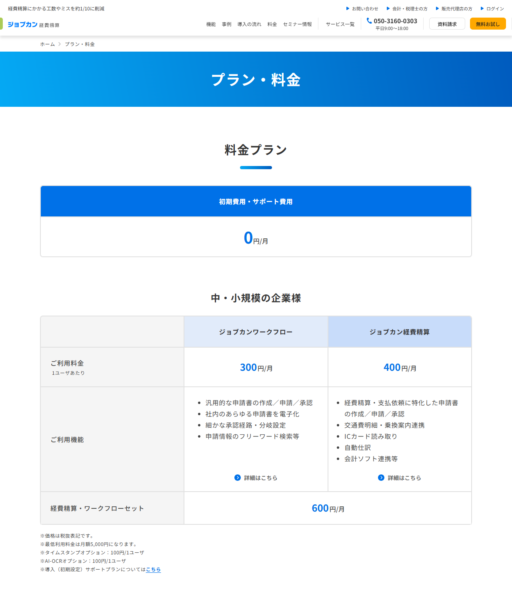Click the 料金プラン heading
This screenshot has width=512, height=600.
click(256, 150)
